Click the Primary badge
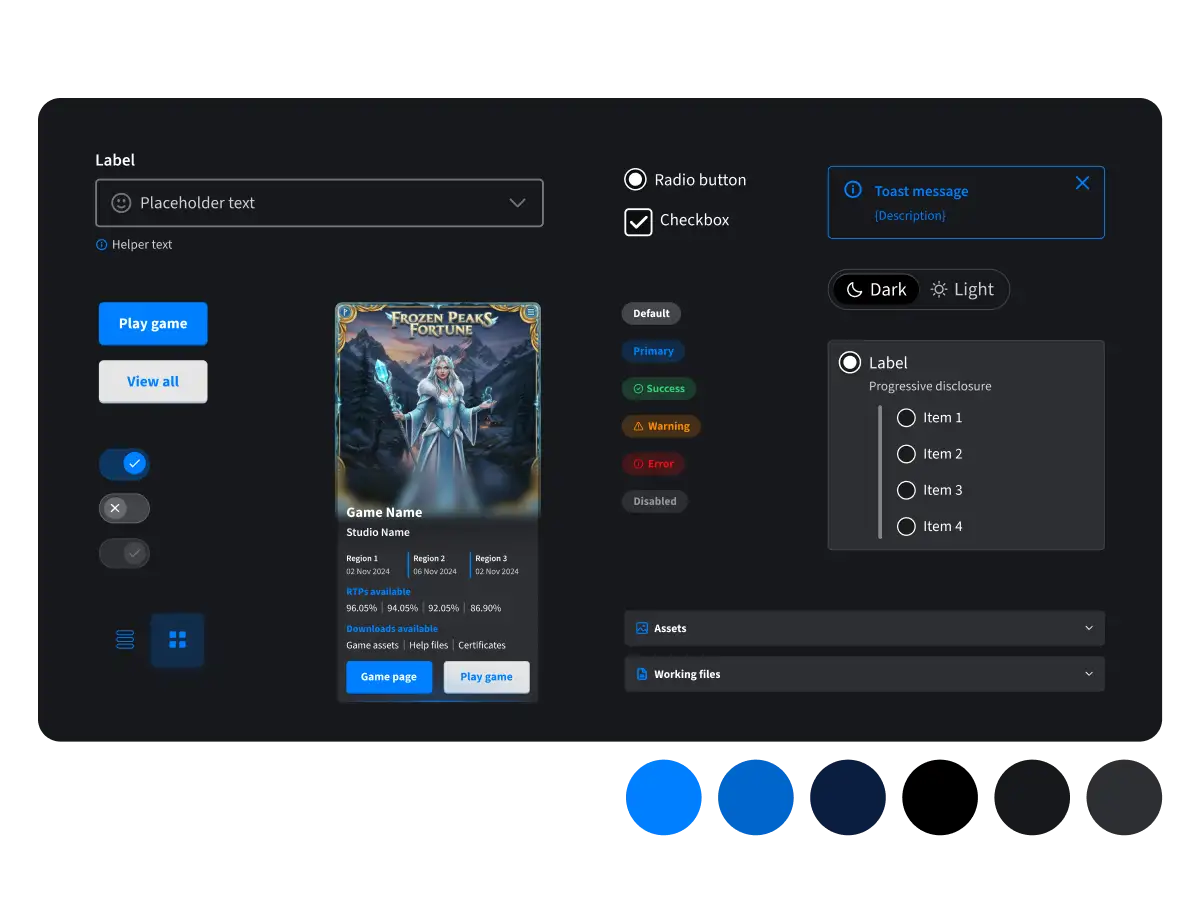The width and height of the screenshot is (1200, 900). click(x=653, y=351)
